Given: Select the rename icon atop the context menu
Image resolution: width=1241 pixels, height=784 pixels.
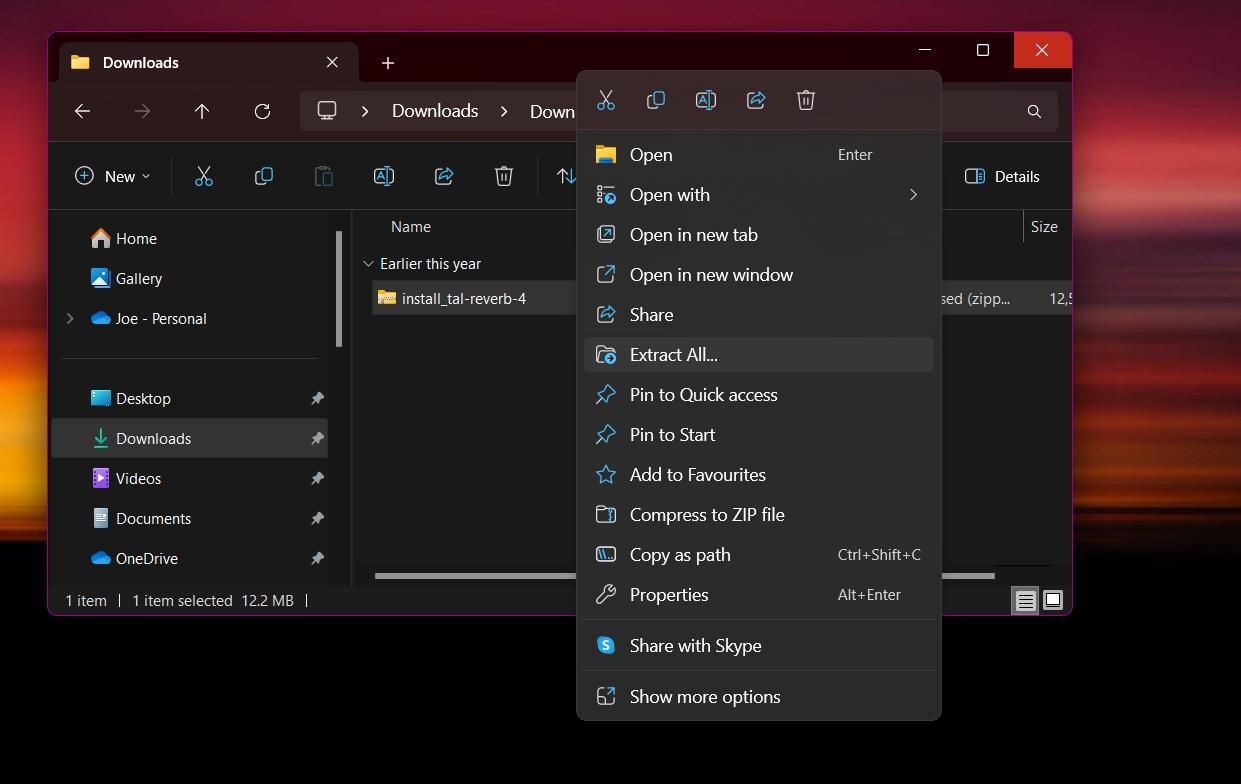Looking at the screenshot, I should (x=705, y=100).
